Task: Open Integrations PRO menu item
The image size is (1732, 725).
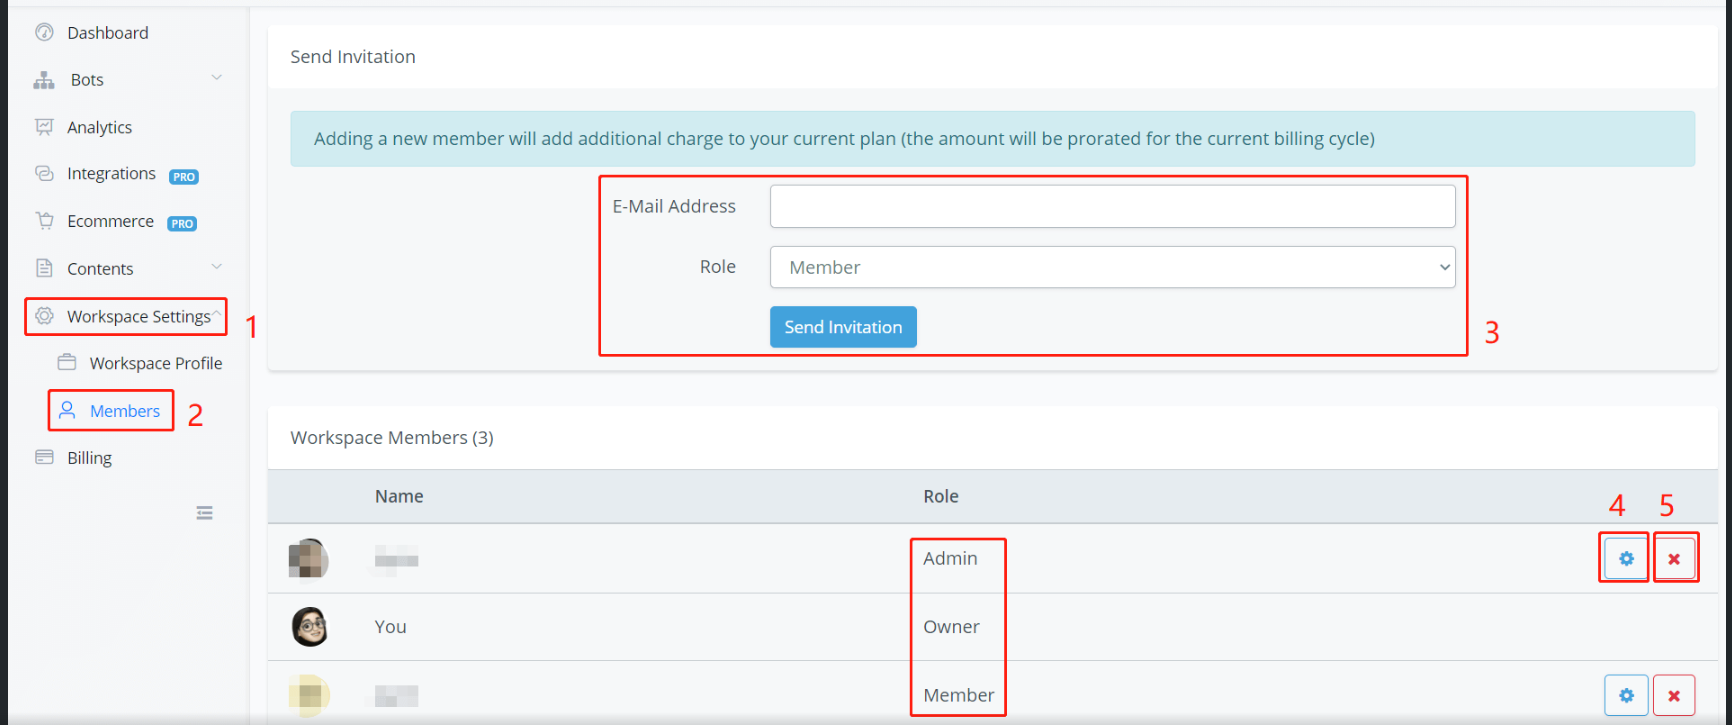Action: click(x=112, y=174)
